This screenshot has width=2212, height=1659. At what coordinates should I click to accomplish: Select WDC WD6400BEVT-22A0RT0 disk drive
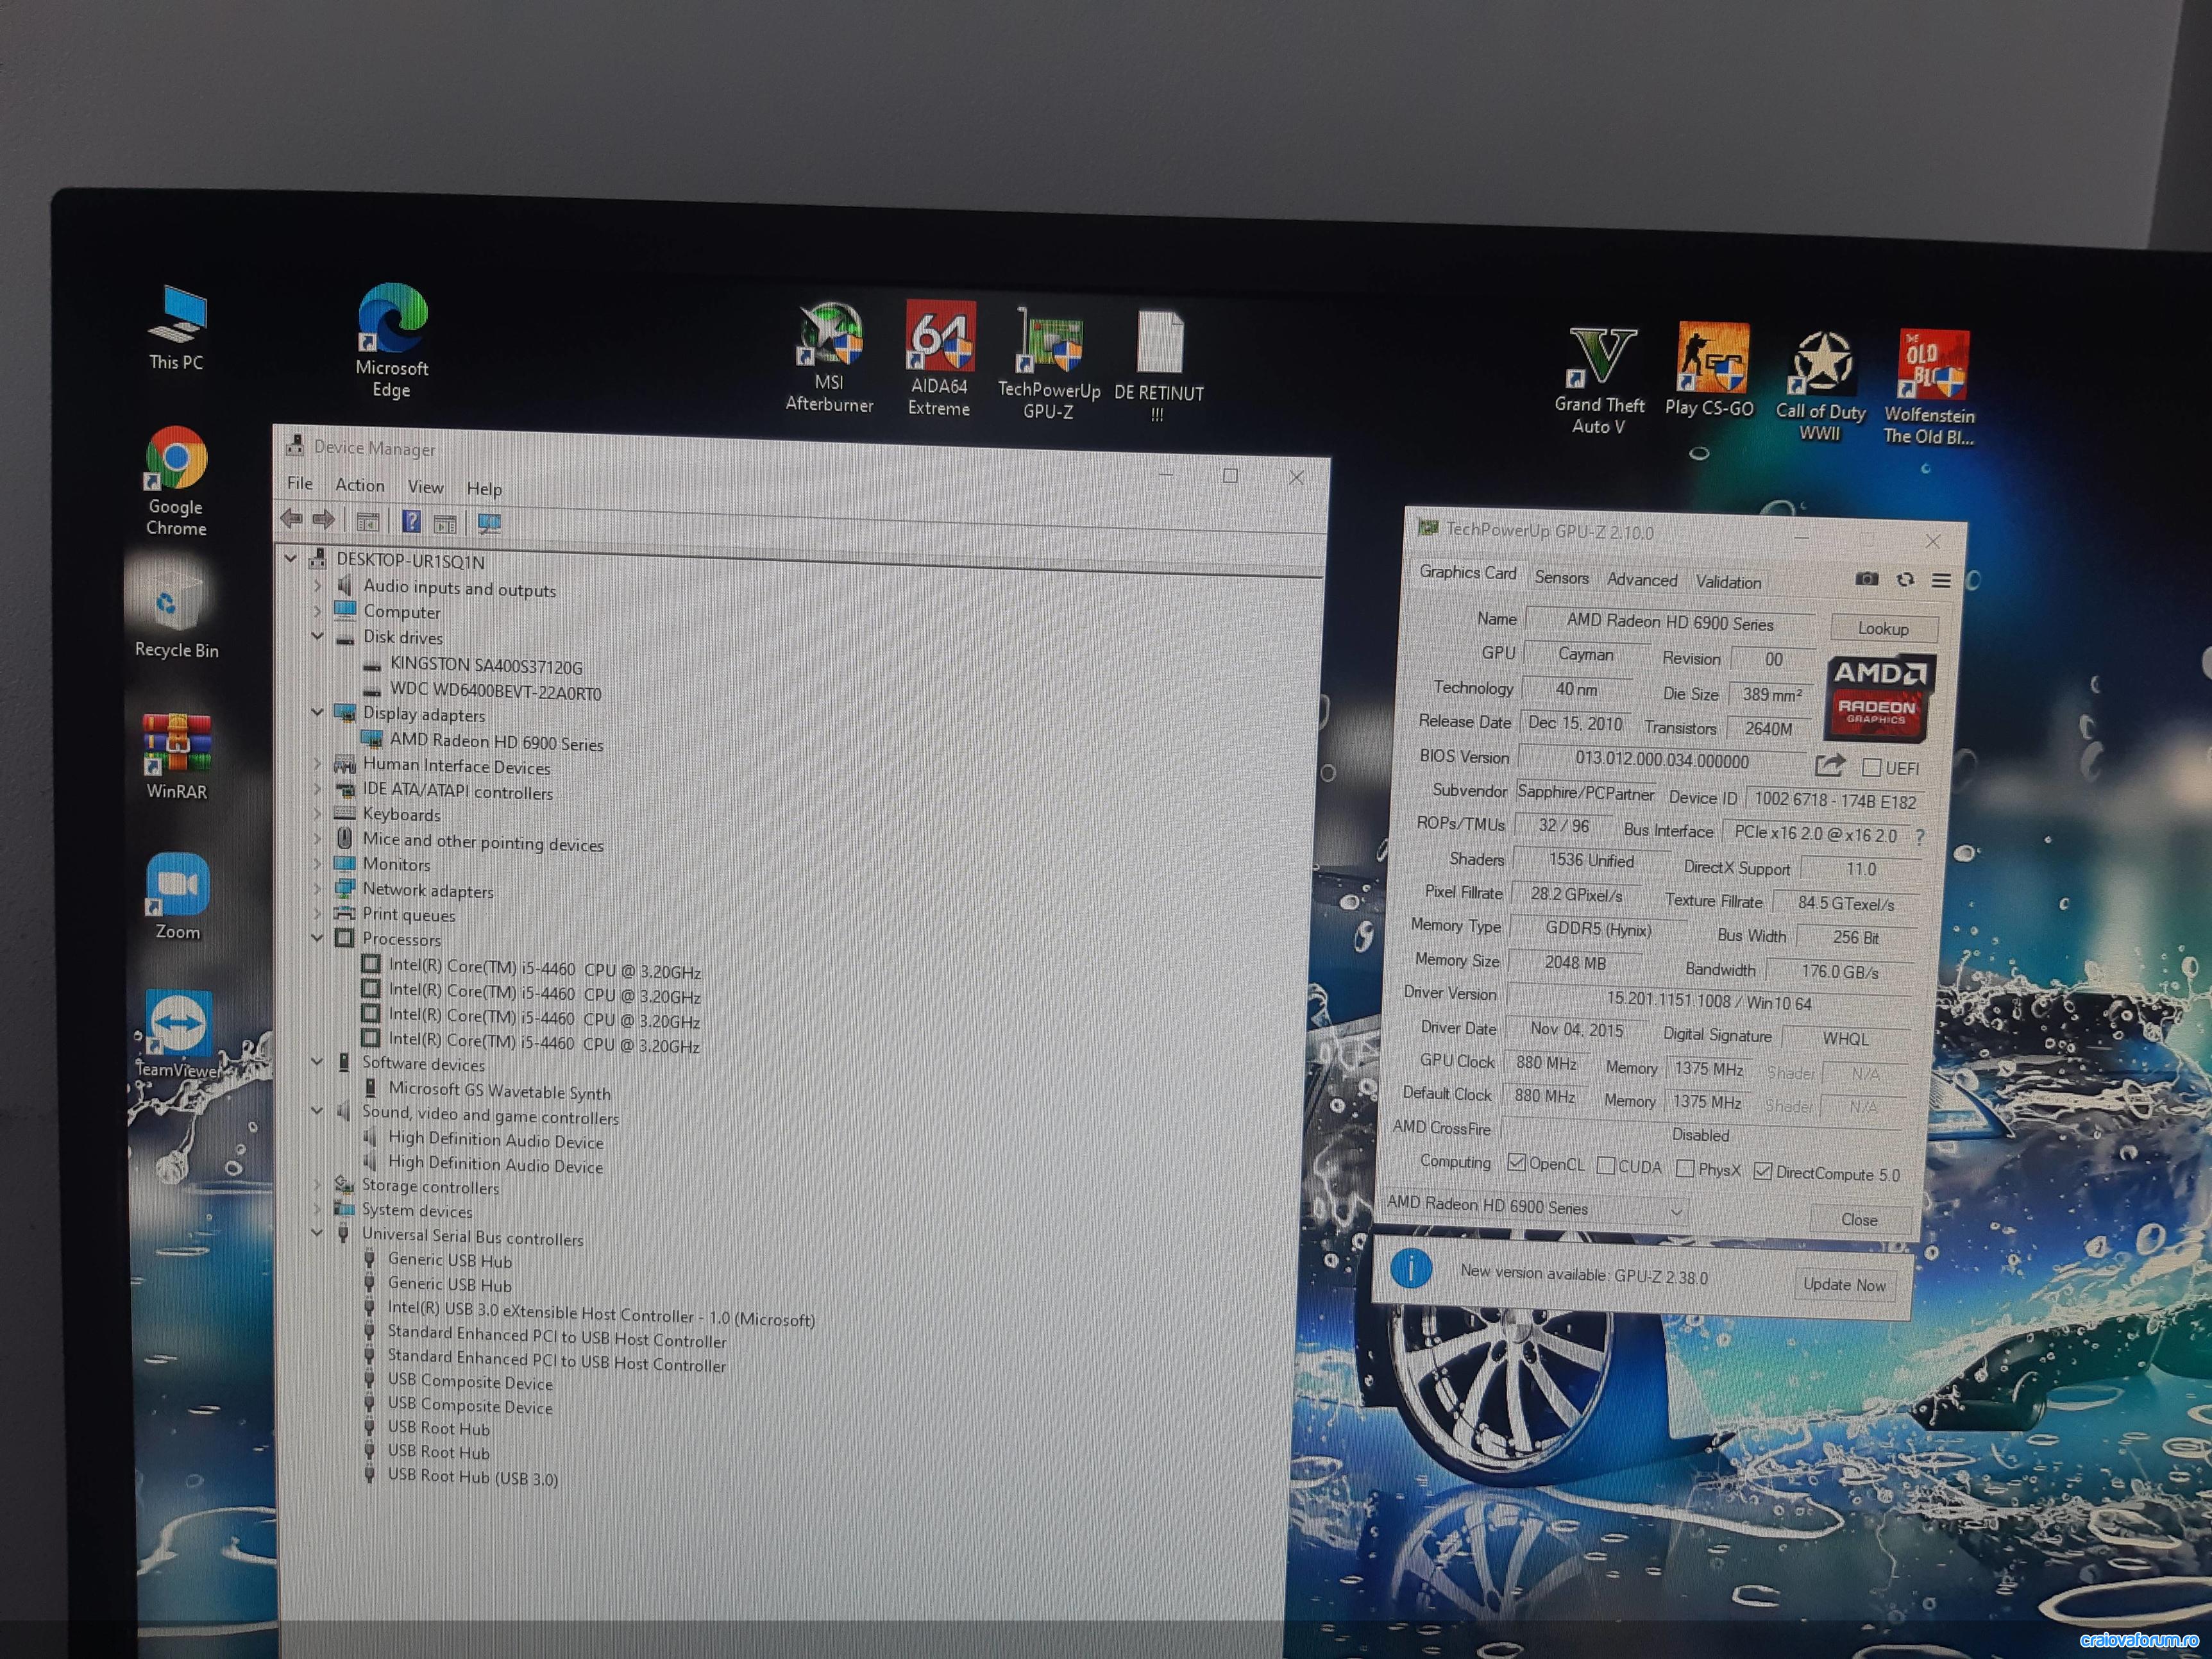click(x=495, y=691)
